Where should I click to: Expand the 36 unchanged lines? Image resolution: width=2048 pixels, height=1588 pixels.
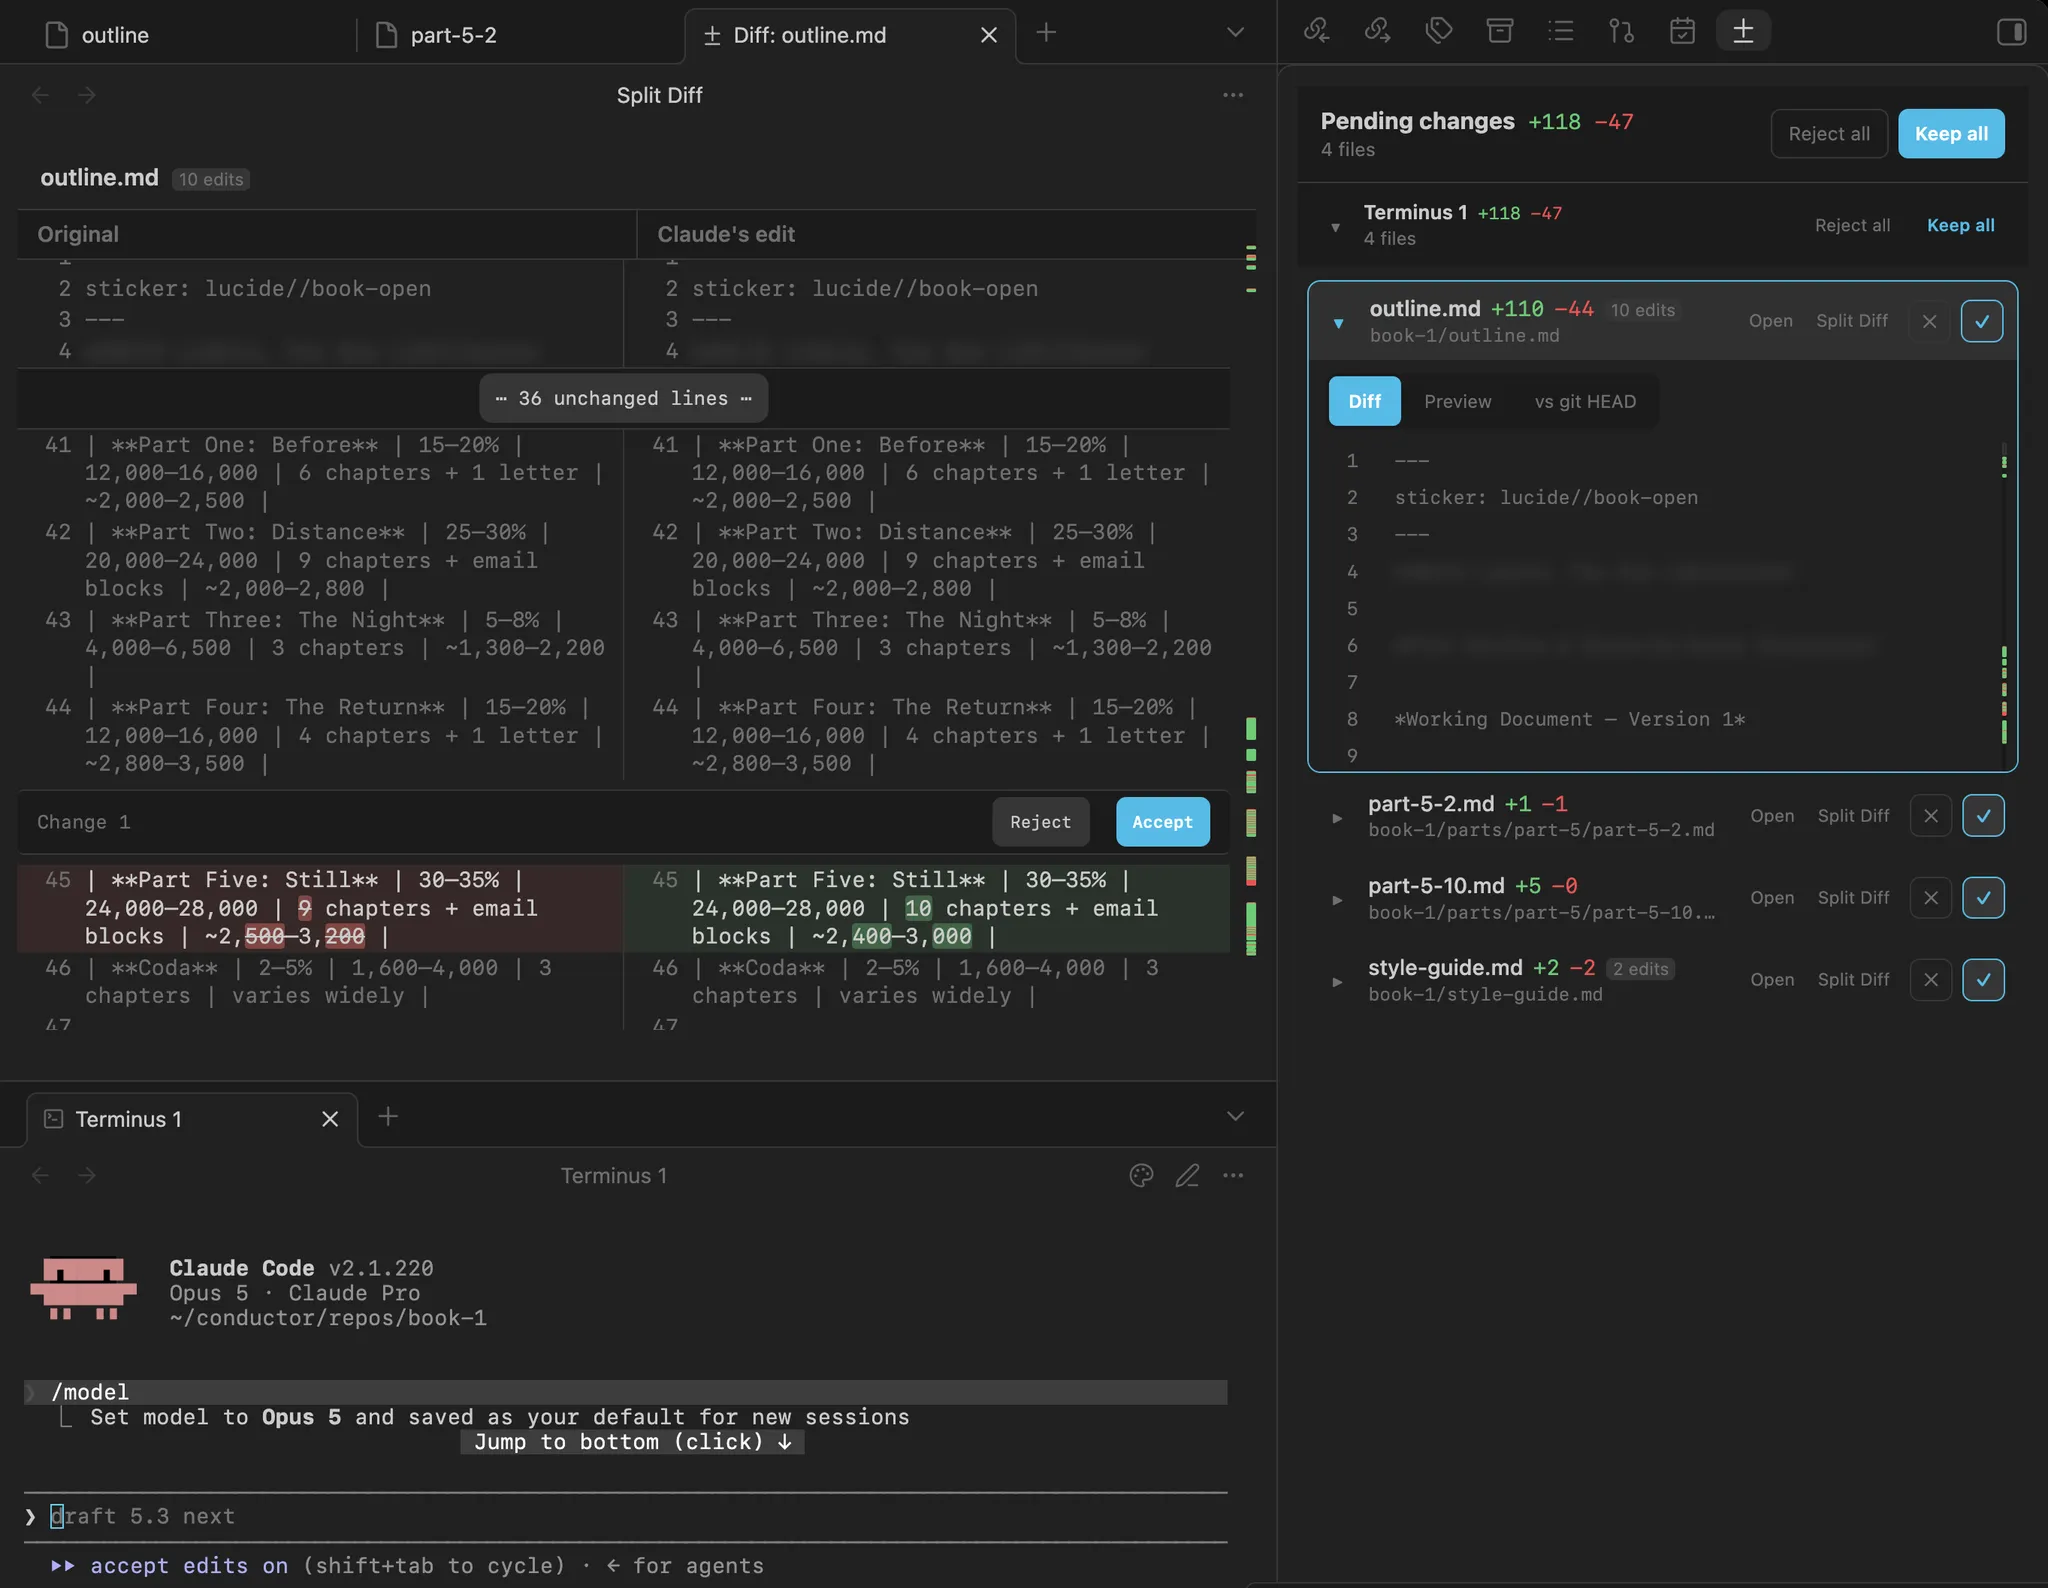pos(624,398)
